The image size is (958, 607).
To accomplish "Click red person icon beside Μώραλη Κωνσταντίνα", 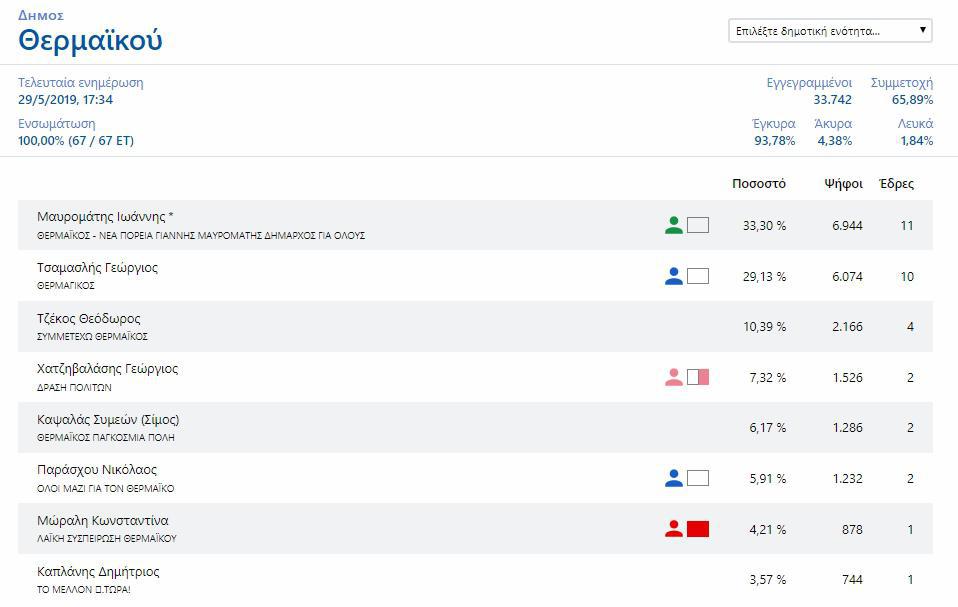I will click(x=674, y=529).
